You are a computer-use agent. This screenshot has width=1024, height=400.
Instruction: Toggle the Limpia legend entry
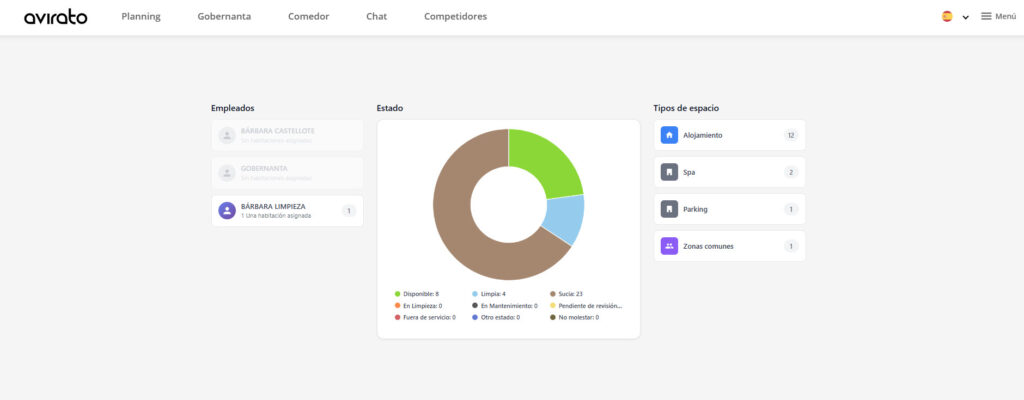coord(489,294)
